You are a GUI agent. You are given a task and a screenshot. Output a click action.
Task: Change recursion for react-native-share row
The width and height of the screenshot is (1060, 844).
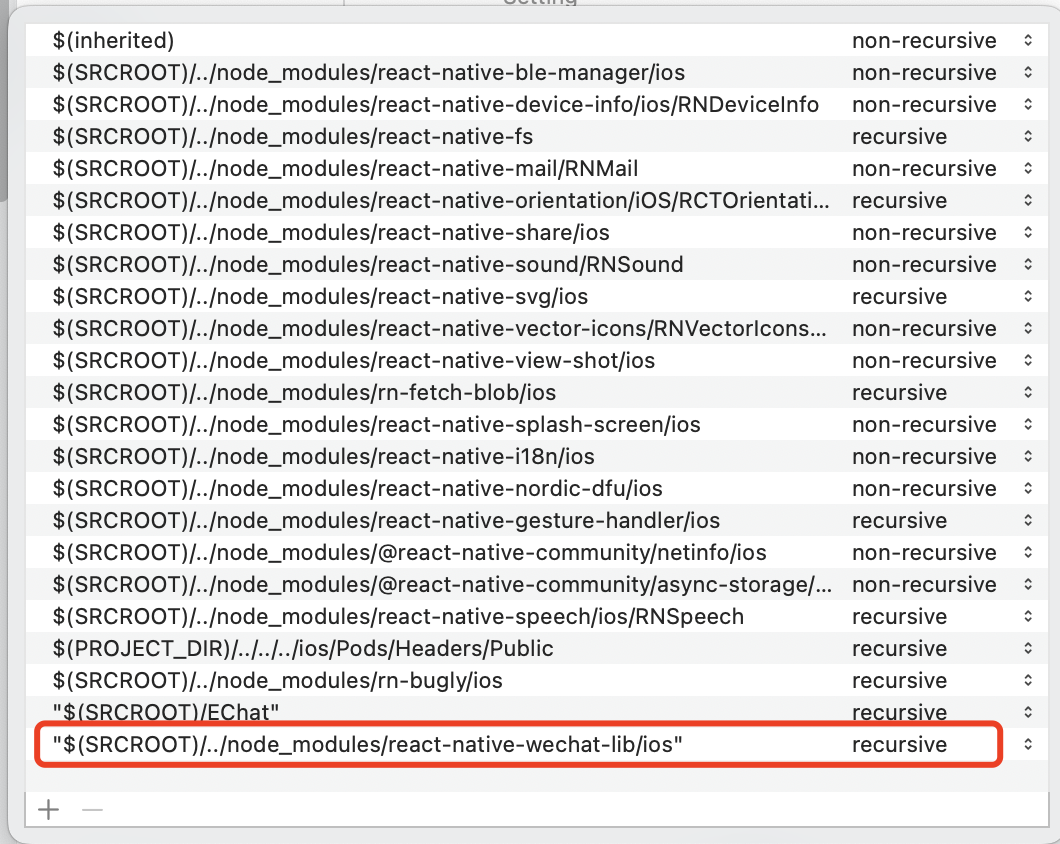(1028, 233)
